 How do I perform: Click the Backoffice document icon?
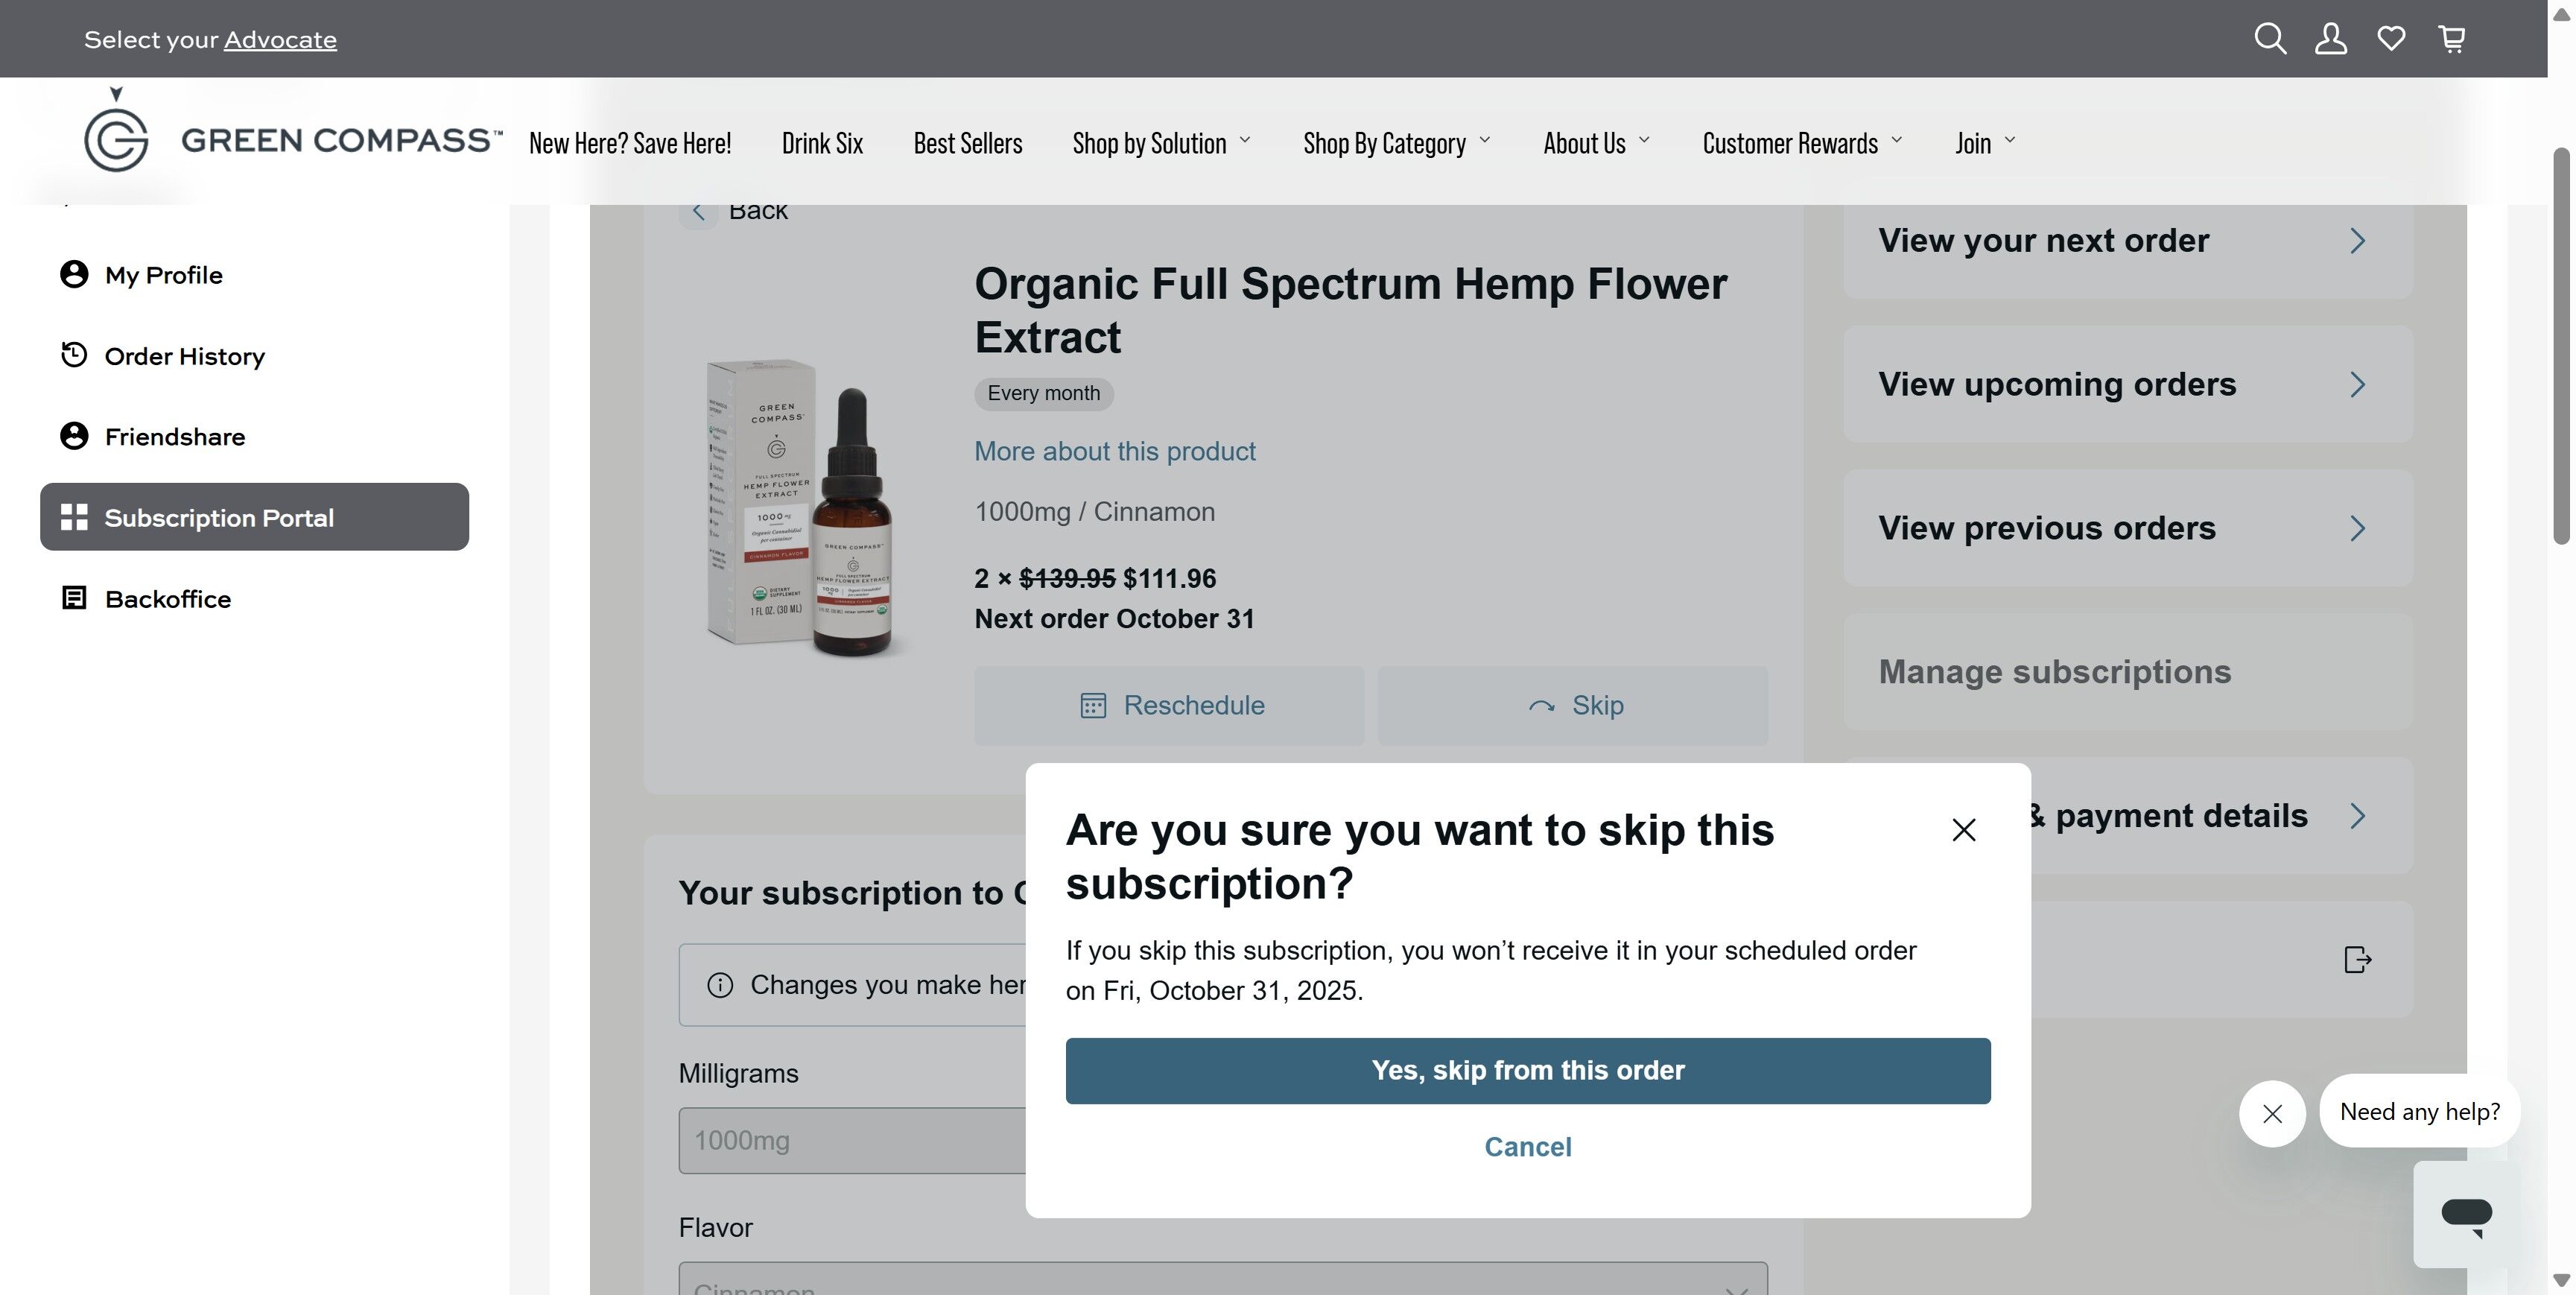74,598
